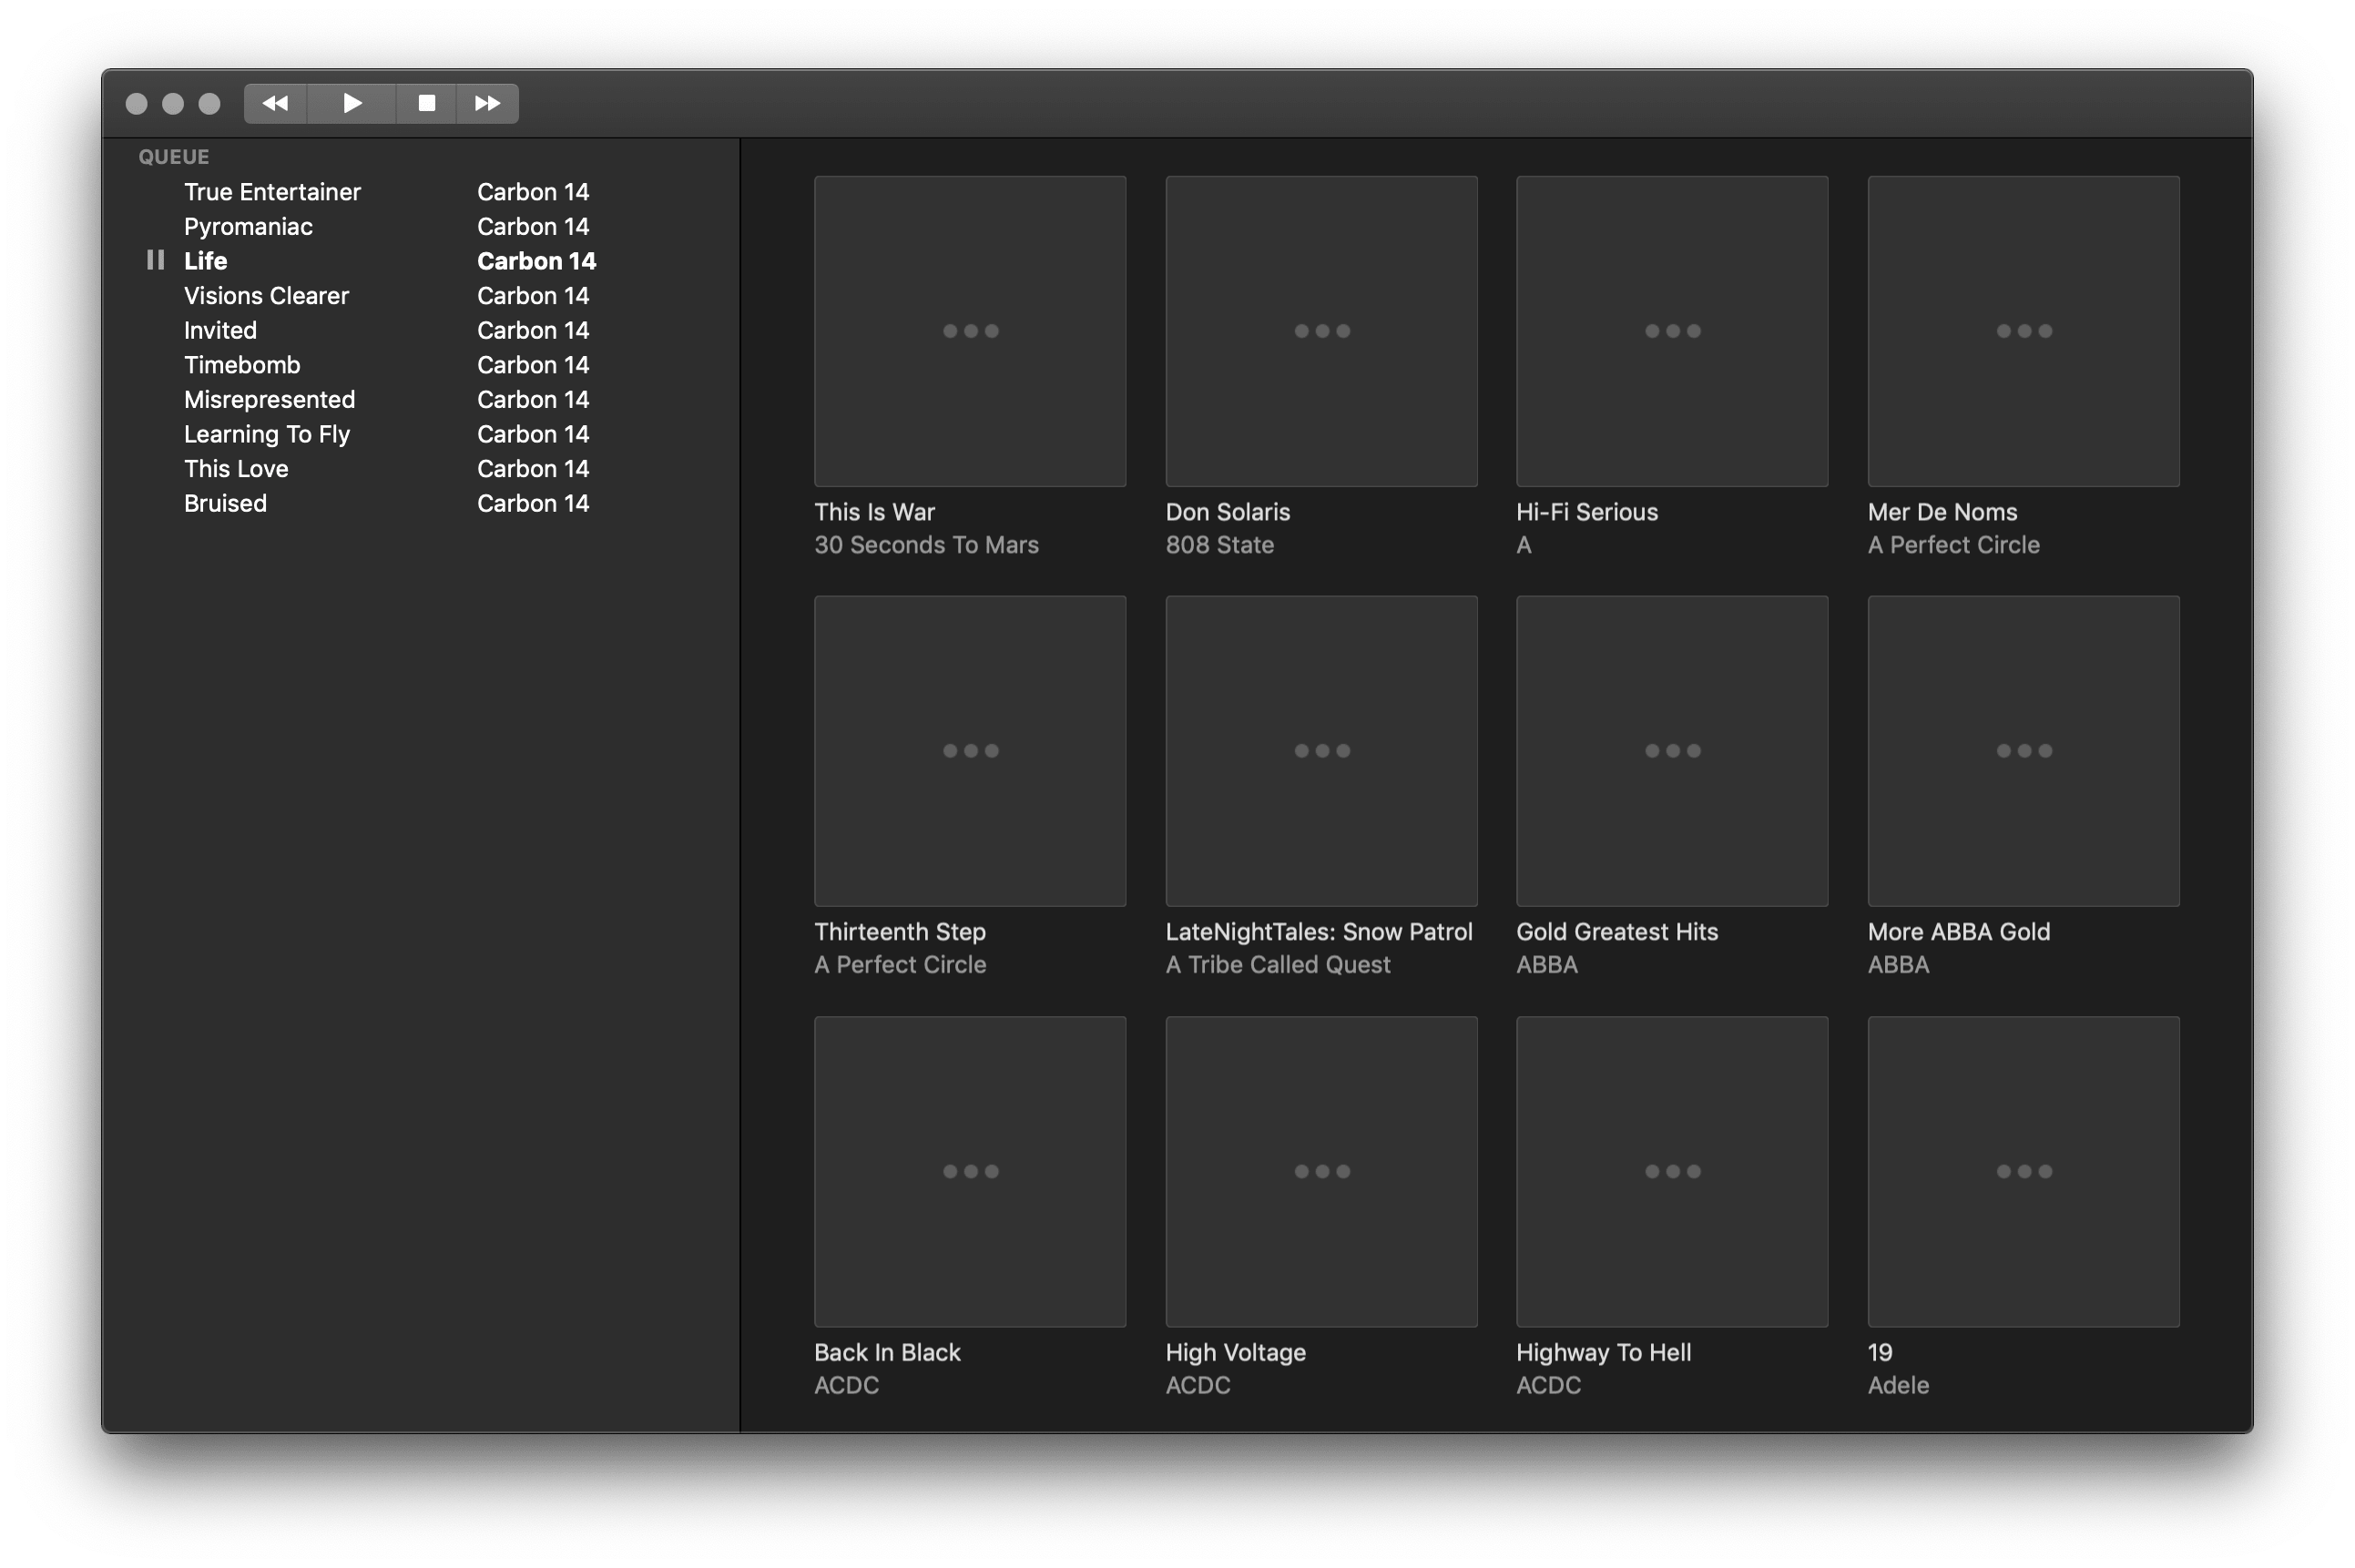Select the High Voltage album cover

pos(1320,1171)
